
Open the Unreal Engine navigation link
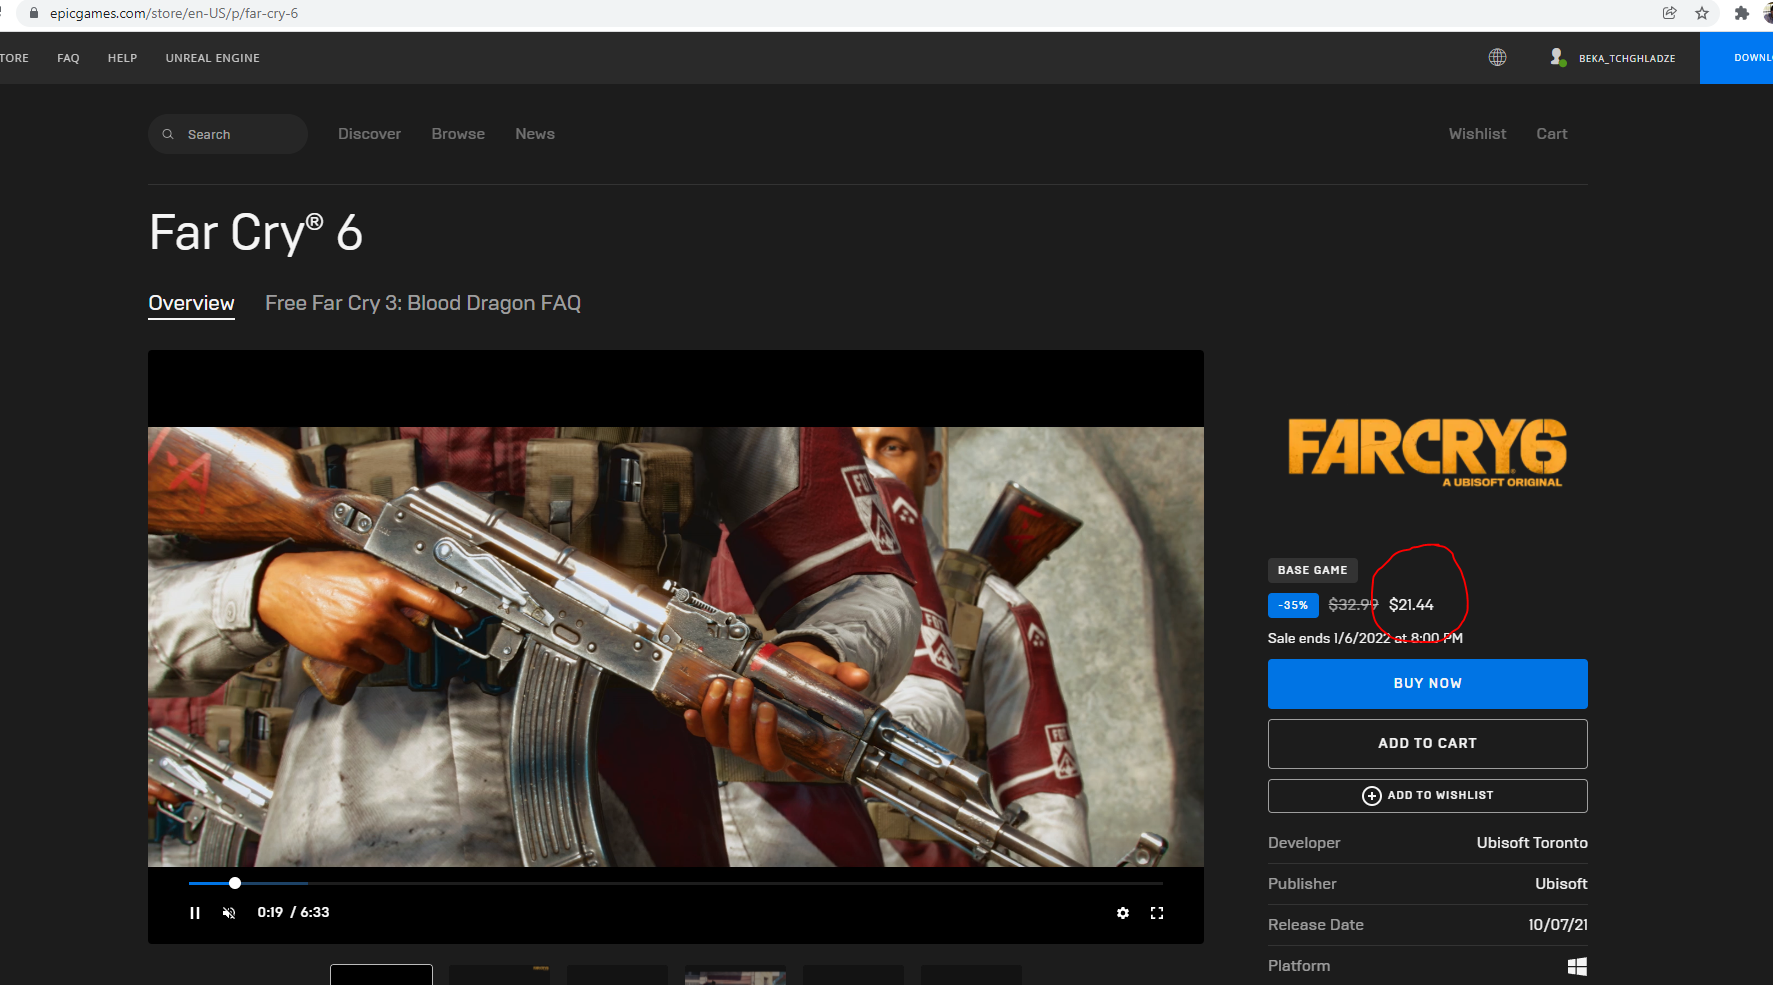pyautogui.click(x=212, y=58)
